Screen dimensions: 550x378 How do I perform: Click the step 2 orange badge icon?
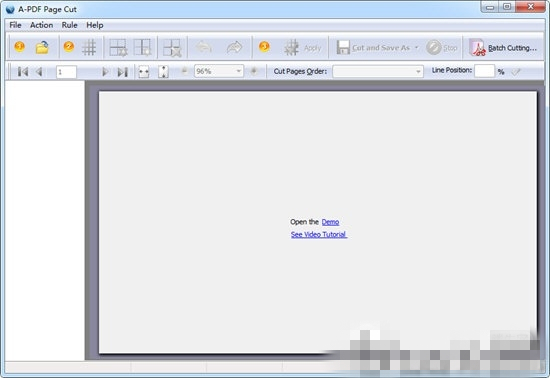click(x=69, y=47)
